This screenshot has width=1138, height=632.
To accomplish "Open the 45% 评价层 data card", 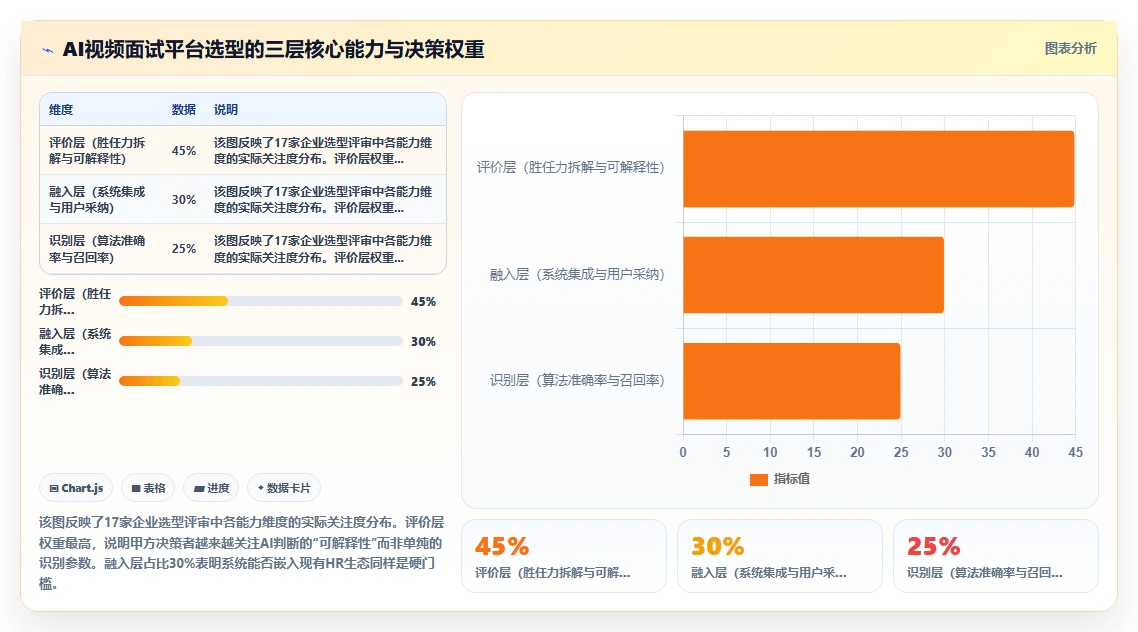I will click(564, 557).
